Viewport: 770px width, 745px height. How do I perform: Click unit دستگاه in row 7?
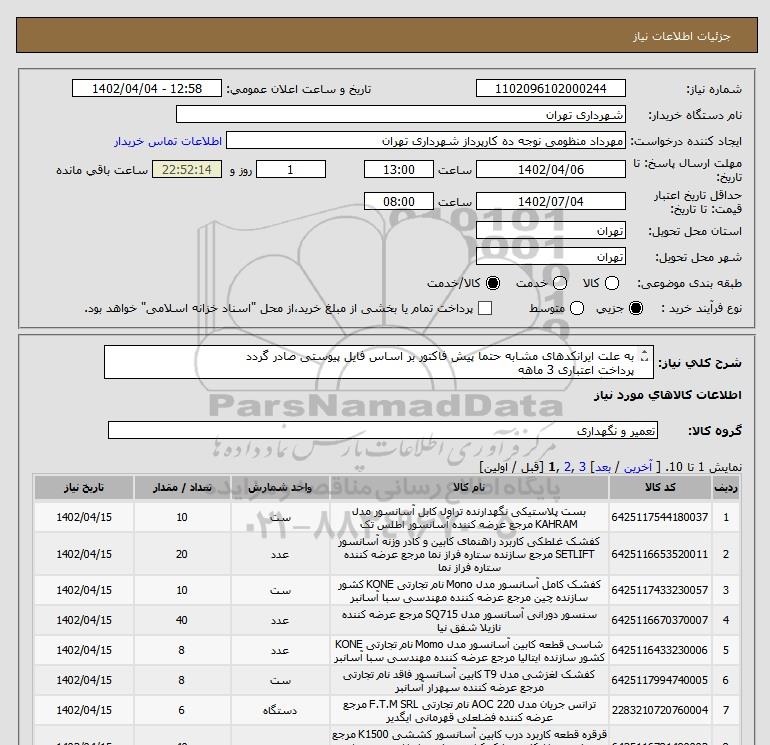click(x=280, y=711)
